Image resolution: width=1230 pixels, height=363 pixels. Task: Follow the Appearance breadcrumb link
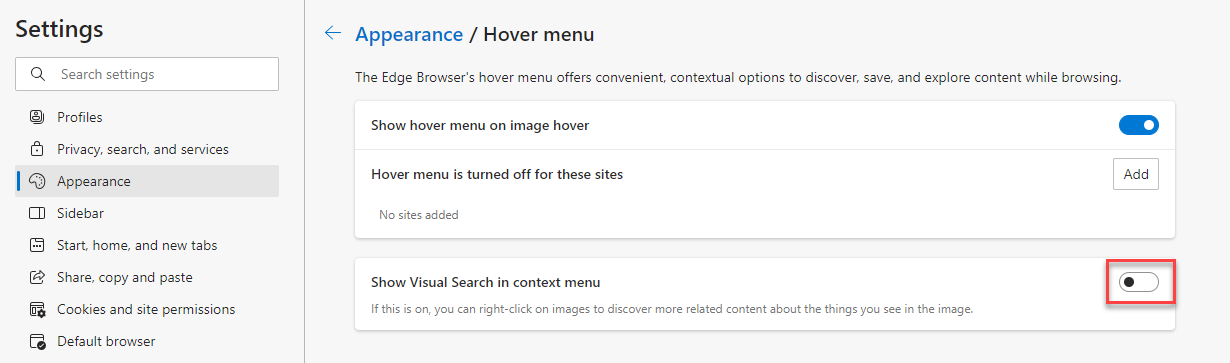click(x=409, y=34)
